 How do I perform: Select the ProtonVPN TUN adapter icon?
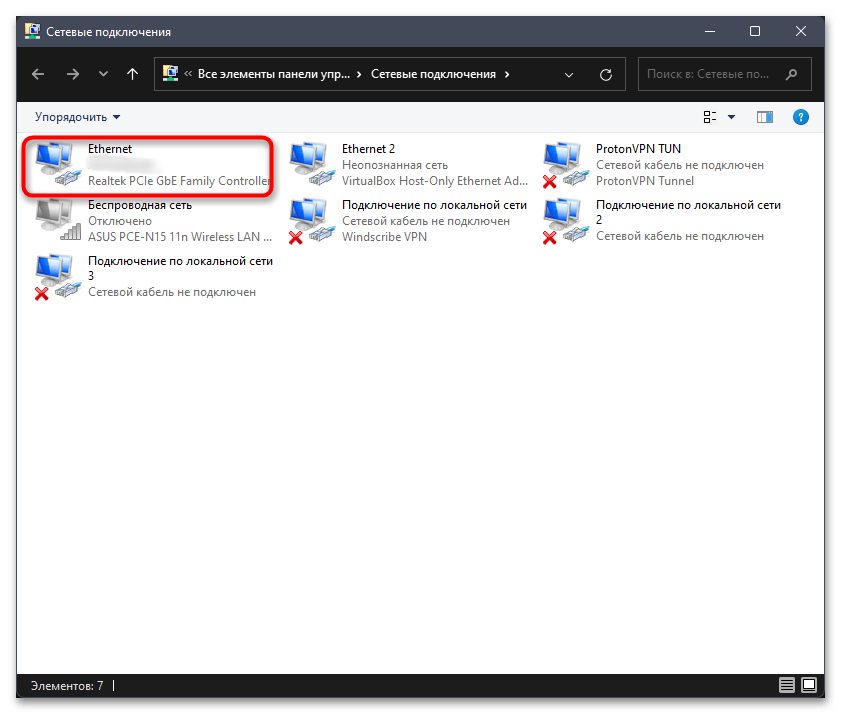pos(566,165)
